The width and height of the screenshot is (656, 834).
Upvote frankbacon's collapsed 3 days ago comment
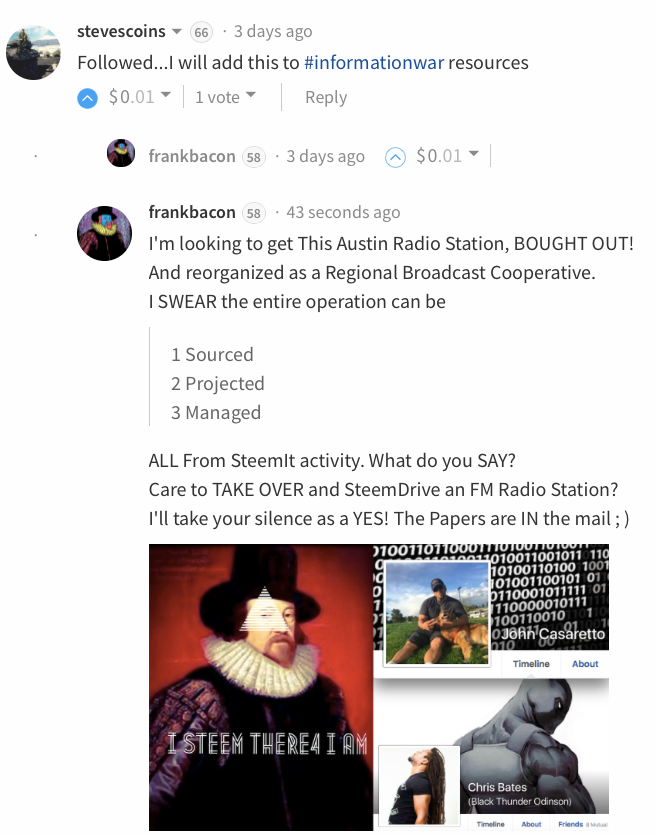395,157
